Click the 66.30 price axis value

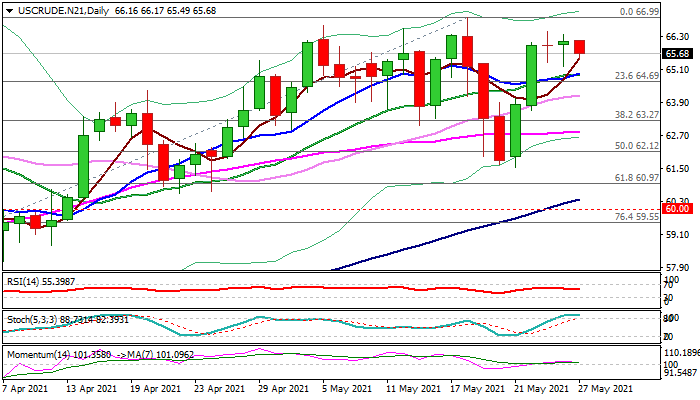(678, 36)
